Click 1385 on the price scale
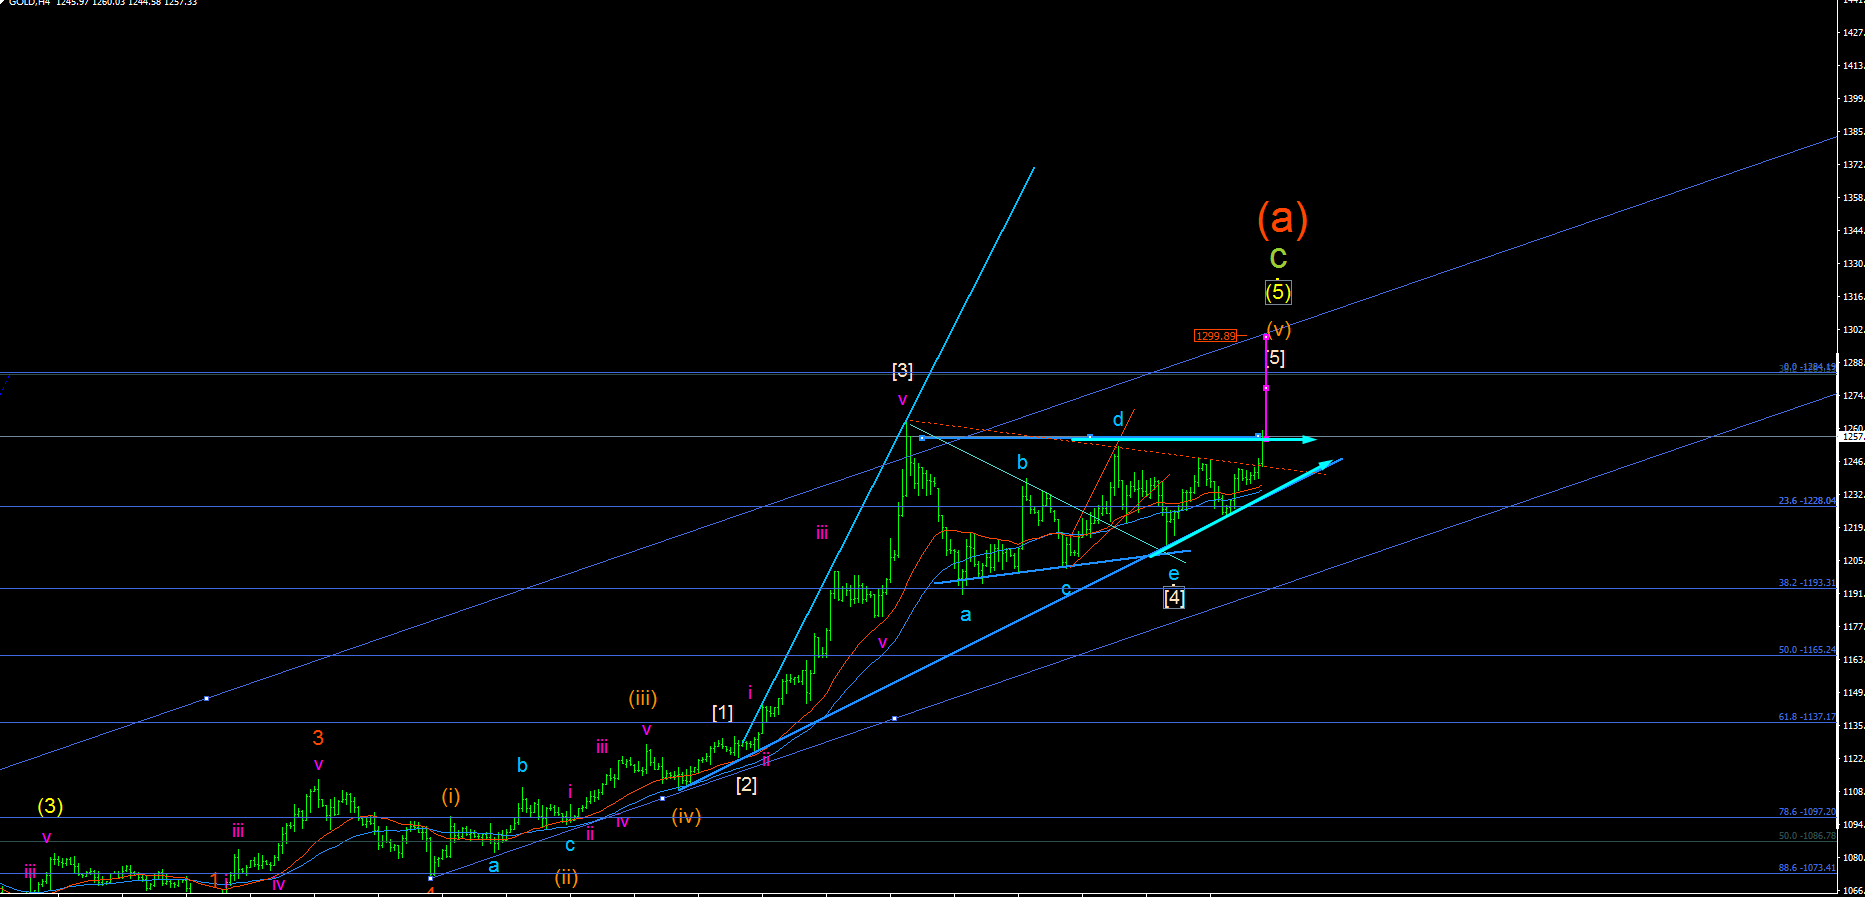 [1853, 132]
